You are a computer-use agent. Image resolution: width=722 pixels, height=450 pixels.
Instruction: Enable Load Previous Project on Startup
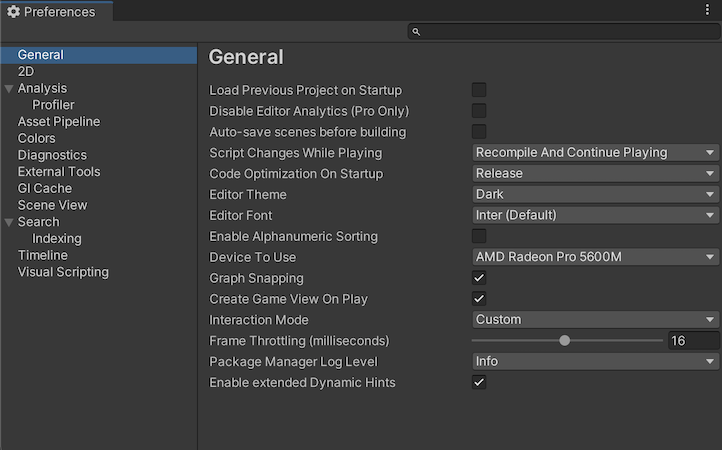pyautogui.click(x=479, y=90)
